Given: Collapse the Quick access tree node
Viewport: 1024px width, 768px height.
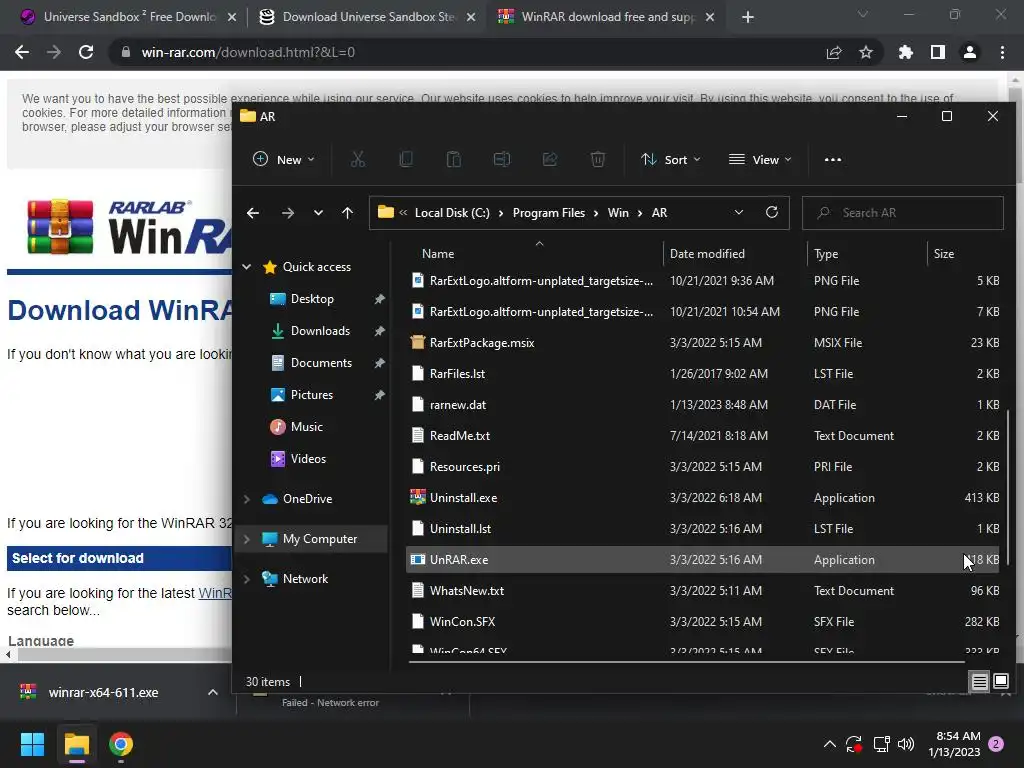Looking at the screenshot, I should pyautogui.click(x=247, y=266).
